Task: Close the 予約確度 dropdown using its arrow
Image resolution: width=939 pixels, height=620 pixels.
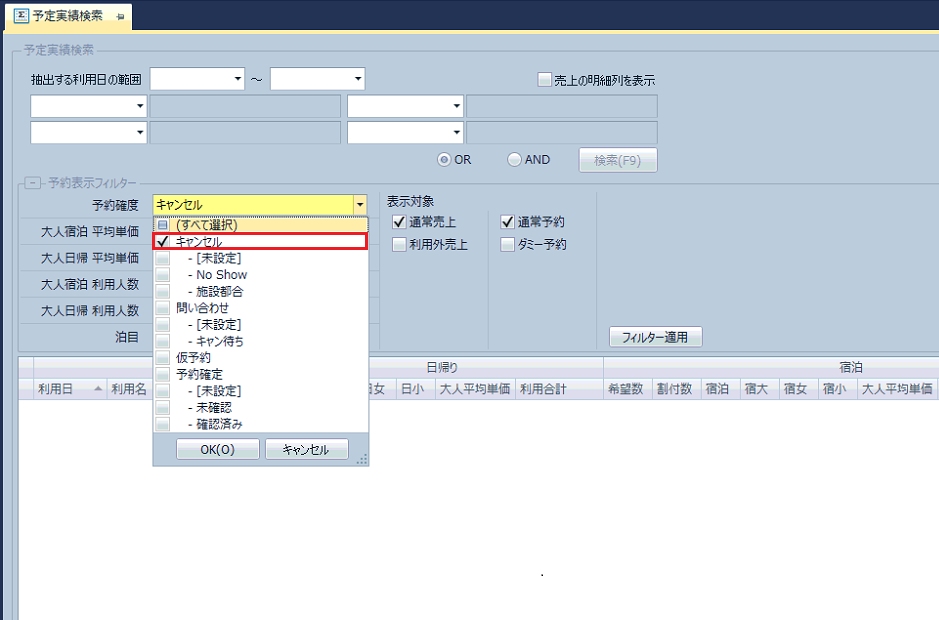Action: tap(360, 205)
